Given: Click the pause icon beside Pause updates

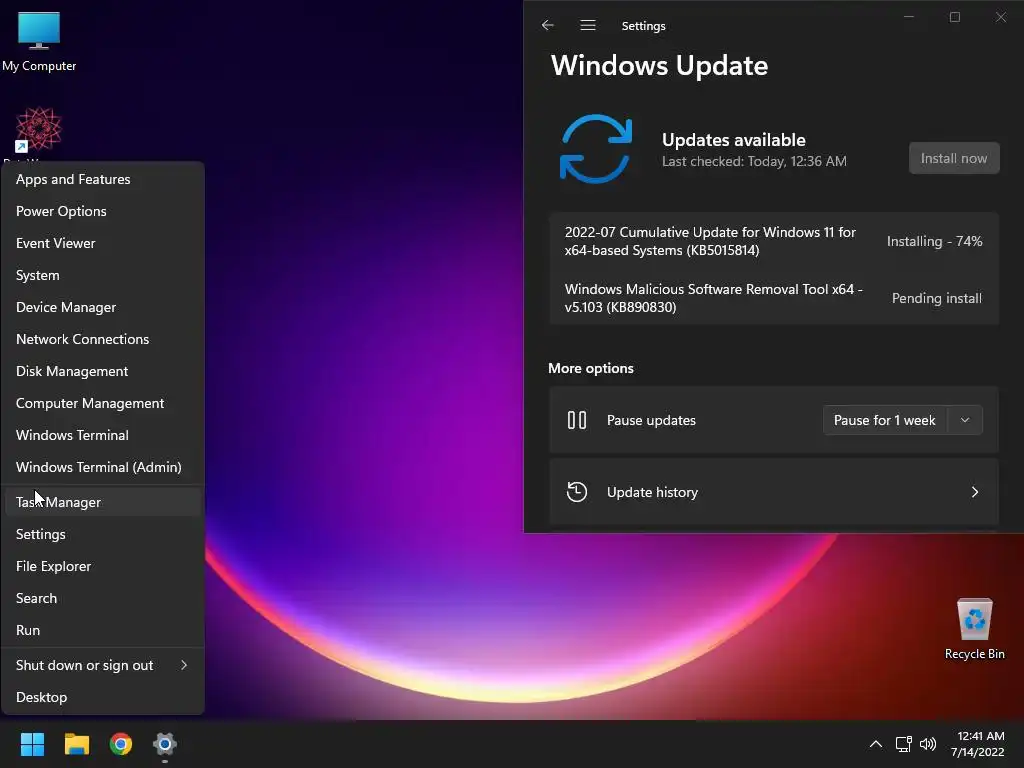Looking at the screenshot, I should coord(577,420).
